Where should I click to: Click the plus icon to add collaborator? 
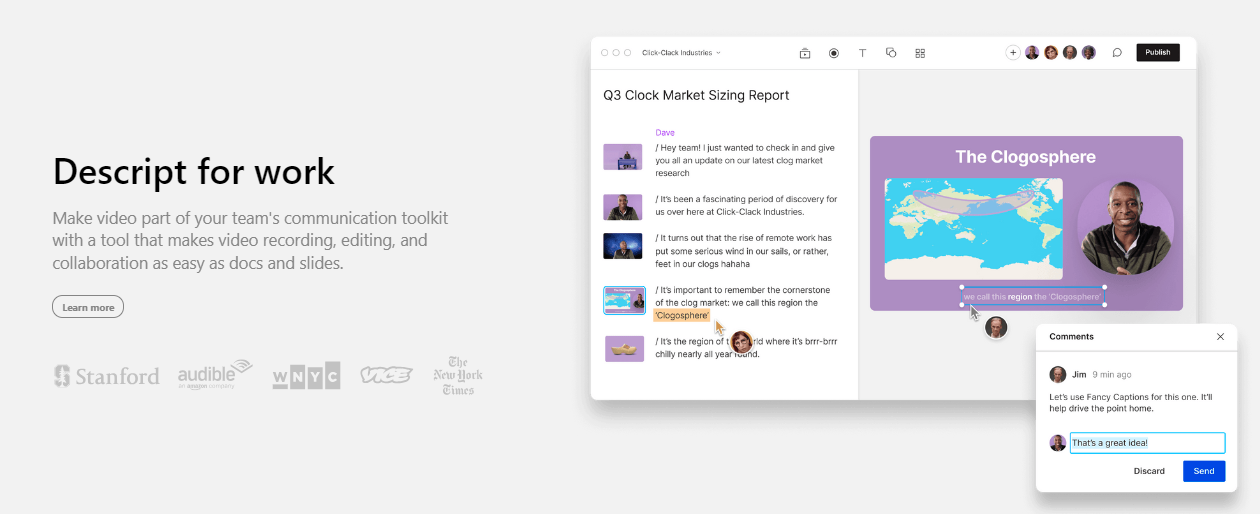(x=1012, y=53)
